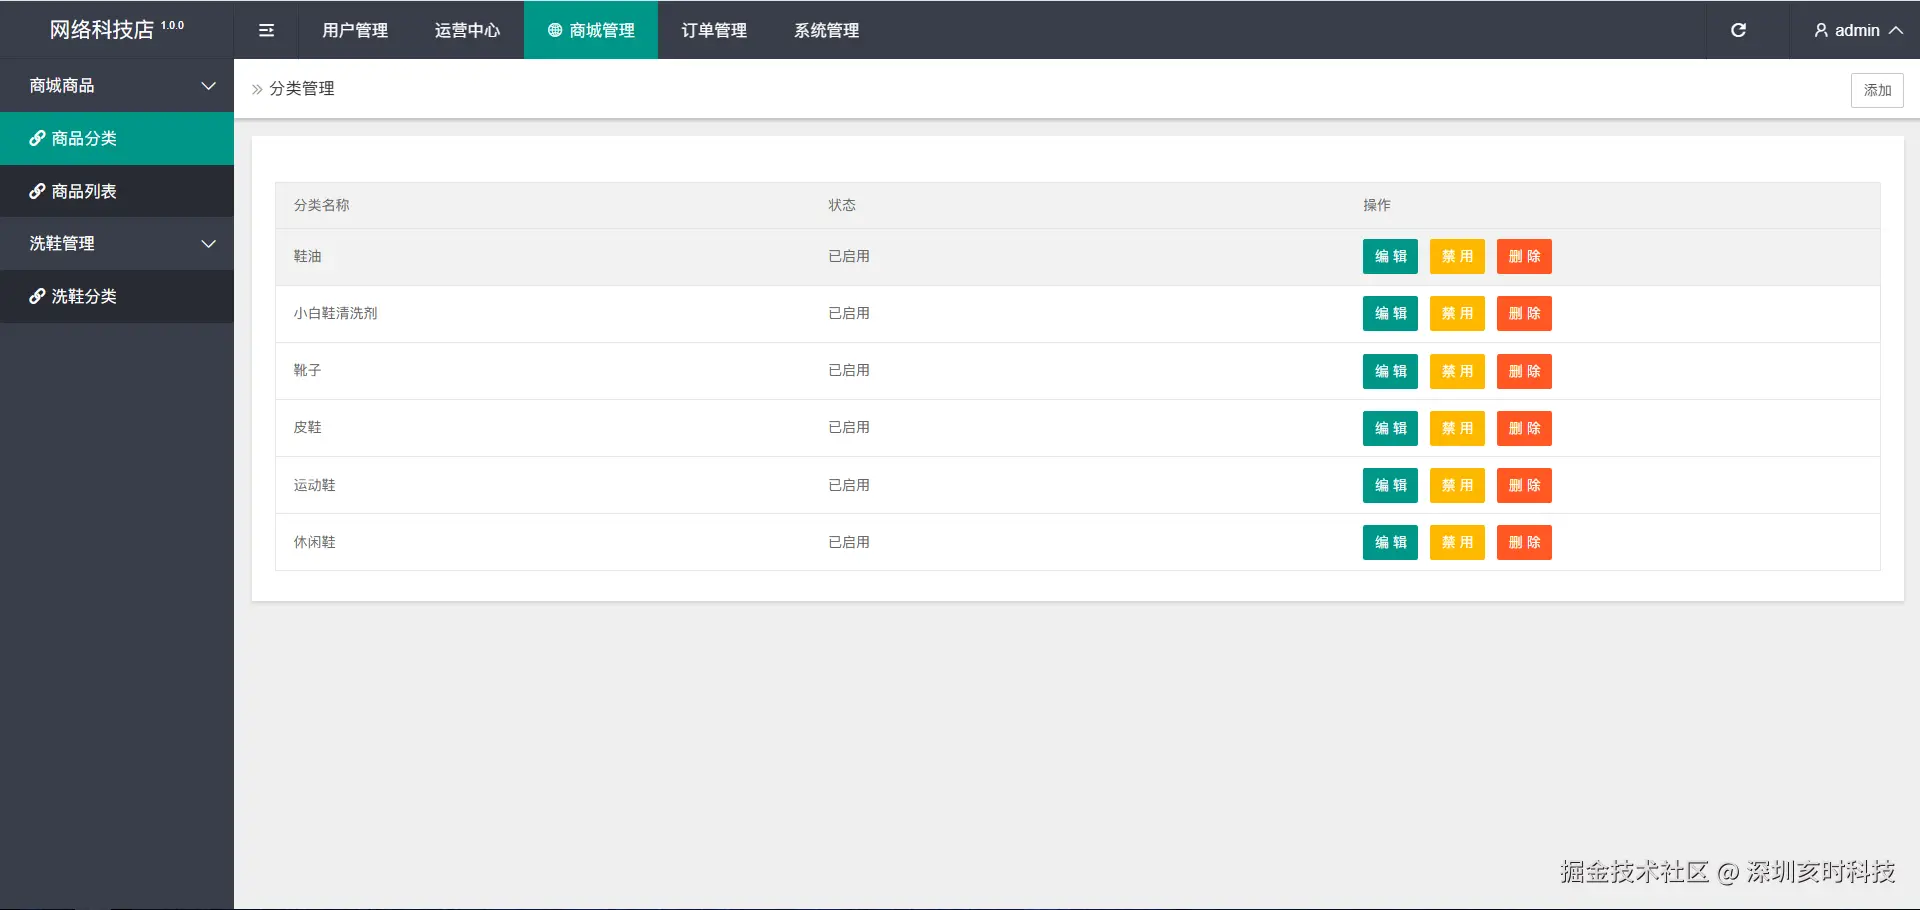Switch to 运营中心 top menu
Viewport: 1920px width, 910px height.
pyautogui.click(x=467, y=30)
